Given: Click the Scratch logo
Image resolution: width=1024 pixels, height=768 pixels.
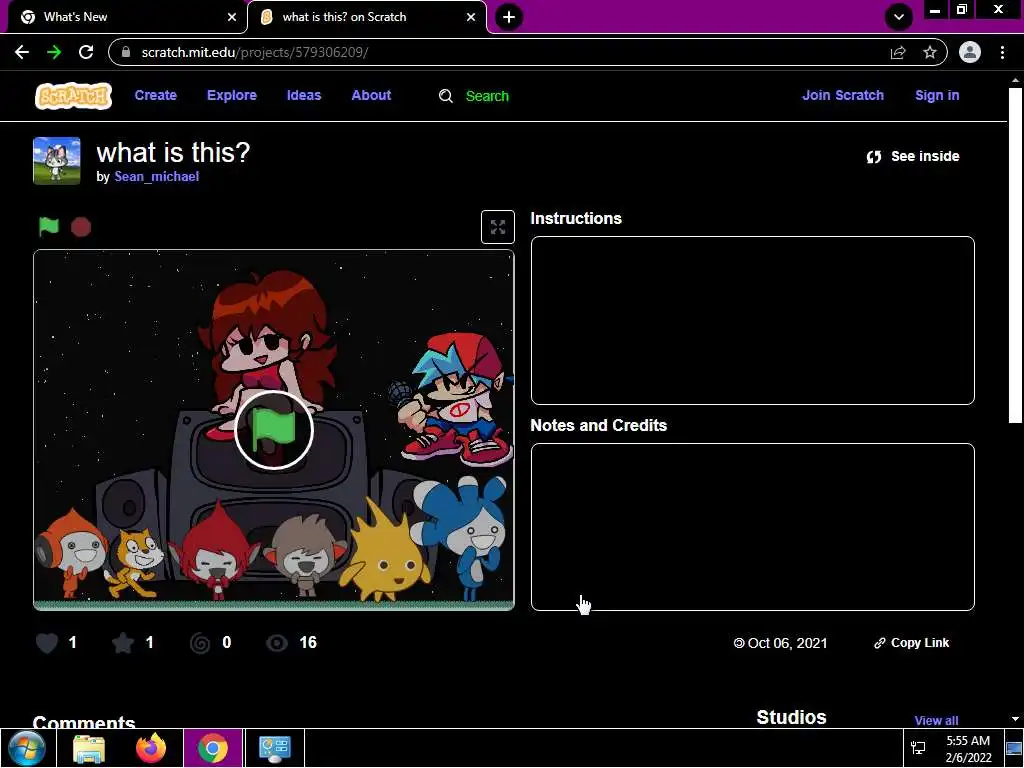Looking at the screenshot, I should (x=73, y=96).
